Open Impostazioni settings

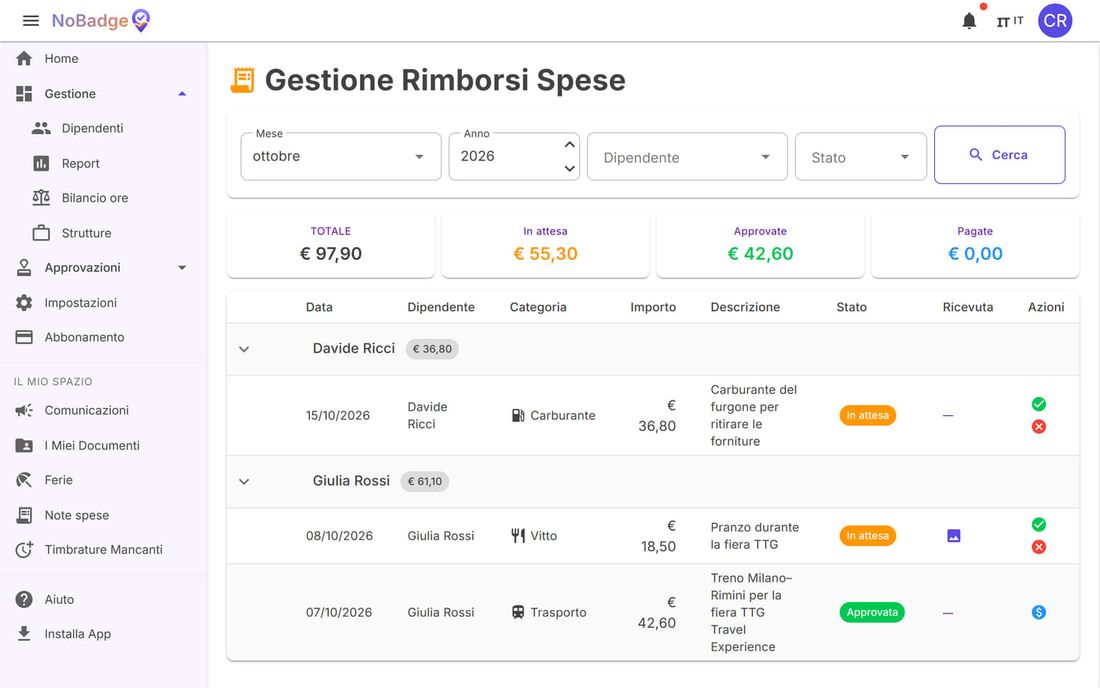(x=103, y=303)
